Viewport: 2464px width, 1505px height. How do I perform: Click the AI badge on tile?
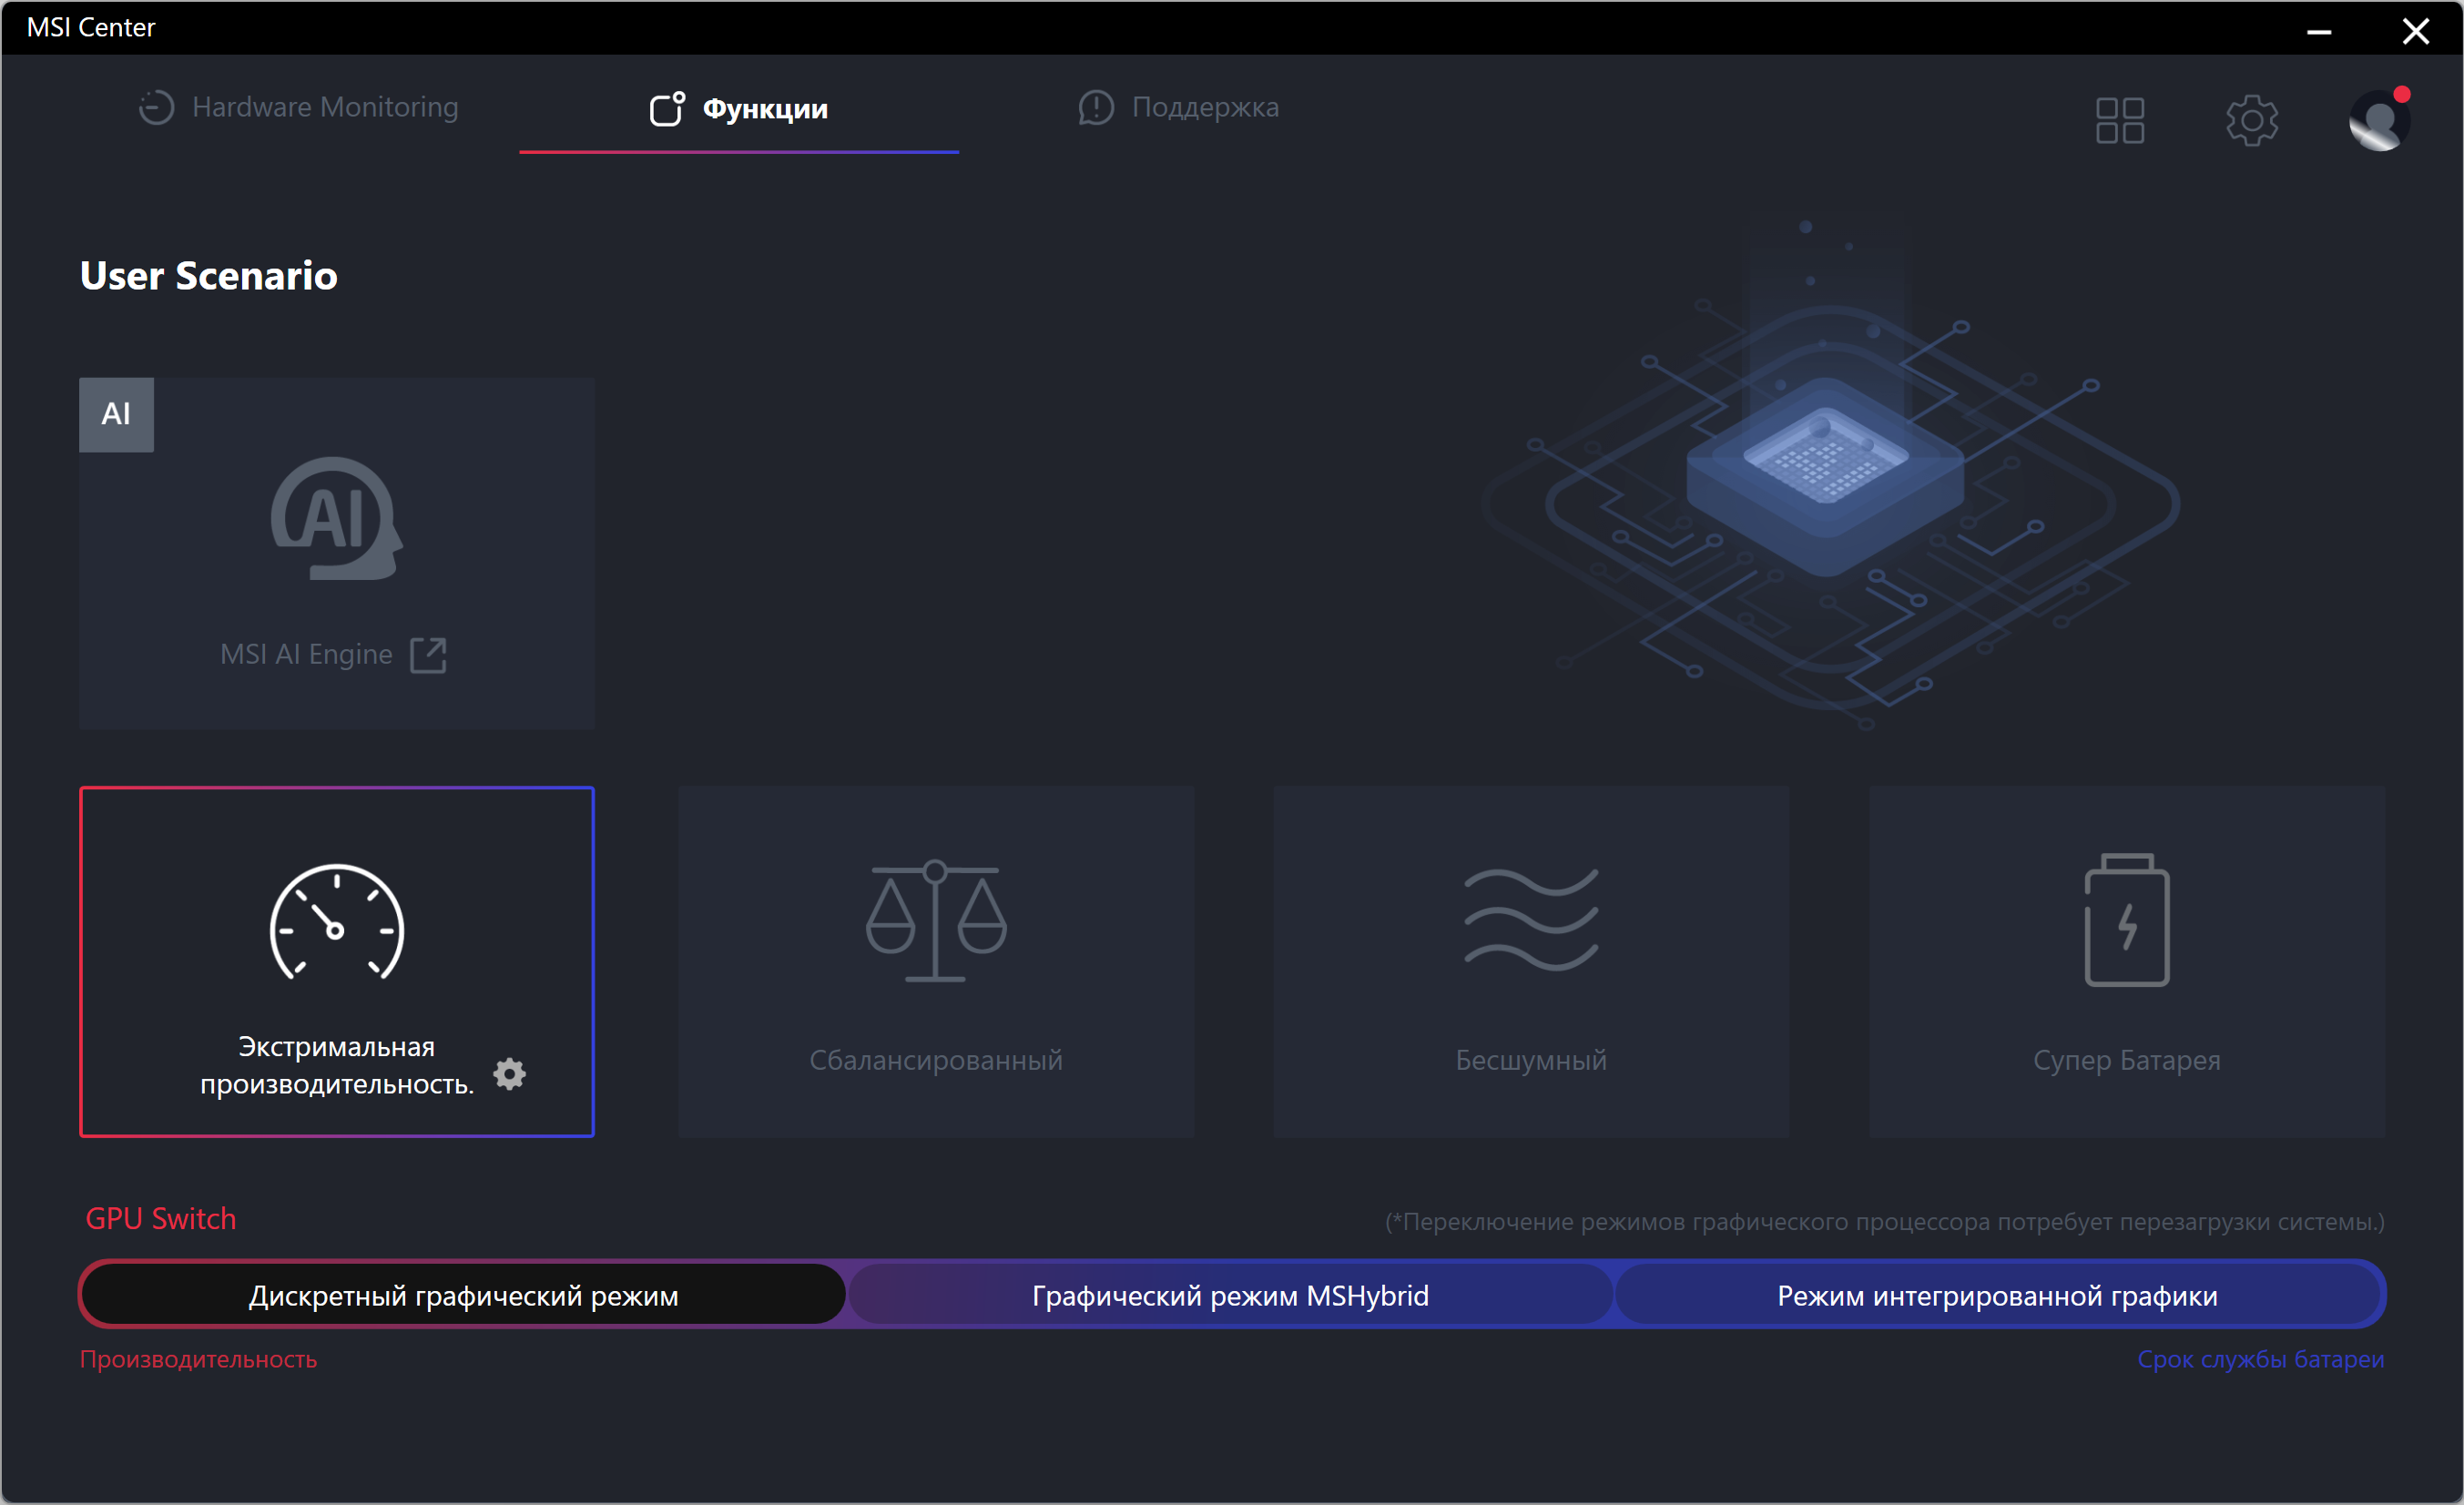pos(116,414)
